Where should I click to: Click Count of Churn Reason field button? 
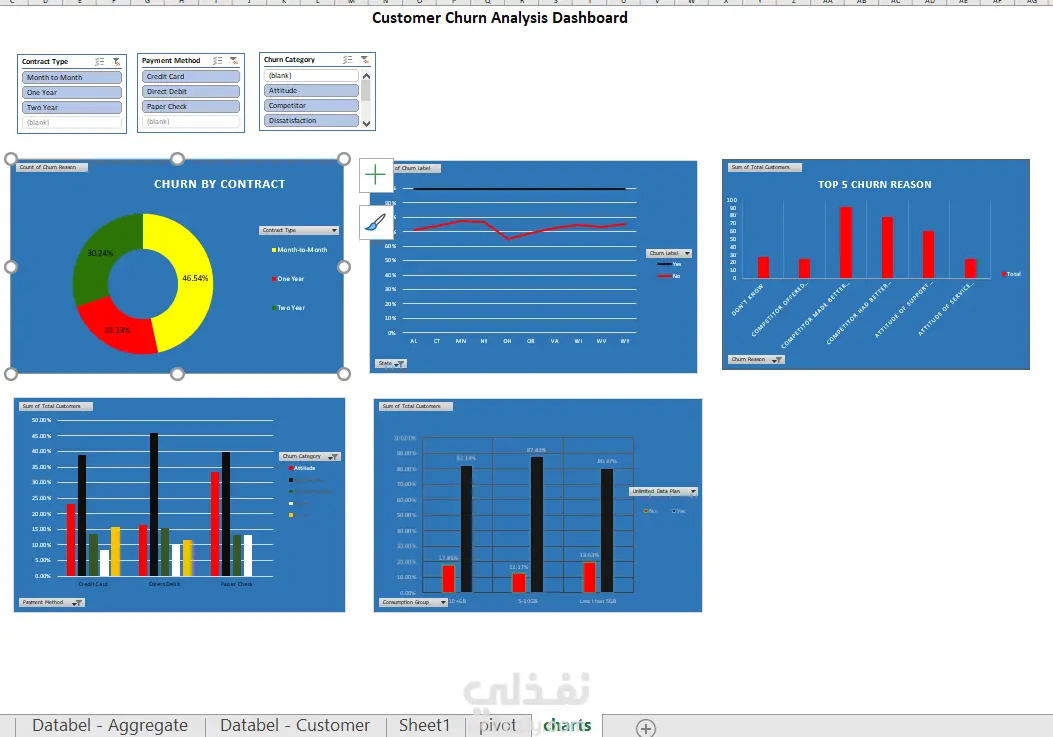52,167
